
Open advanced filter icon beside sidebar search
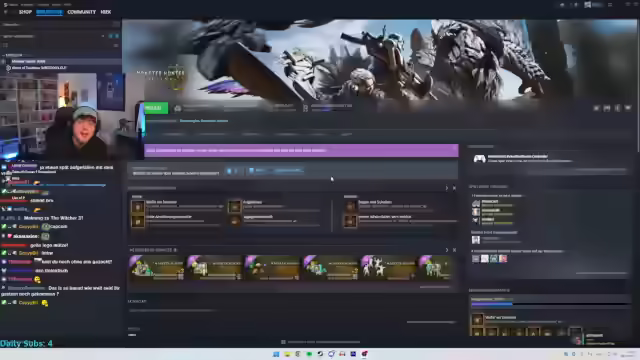coord(116,45)
